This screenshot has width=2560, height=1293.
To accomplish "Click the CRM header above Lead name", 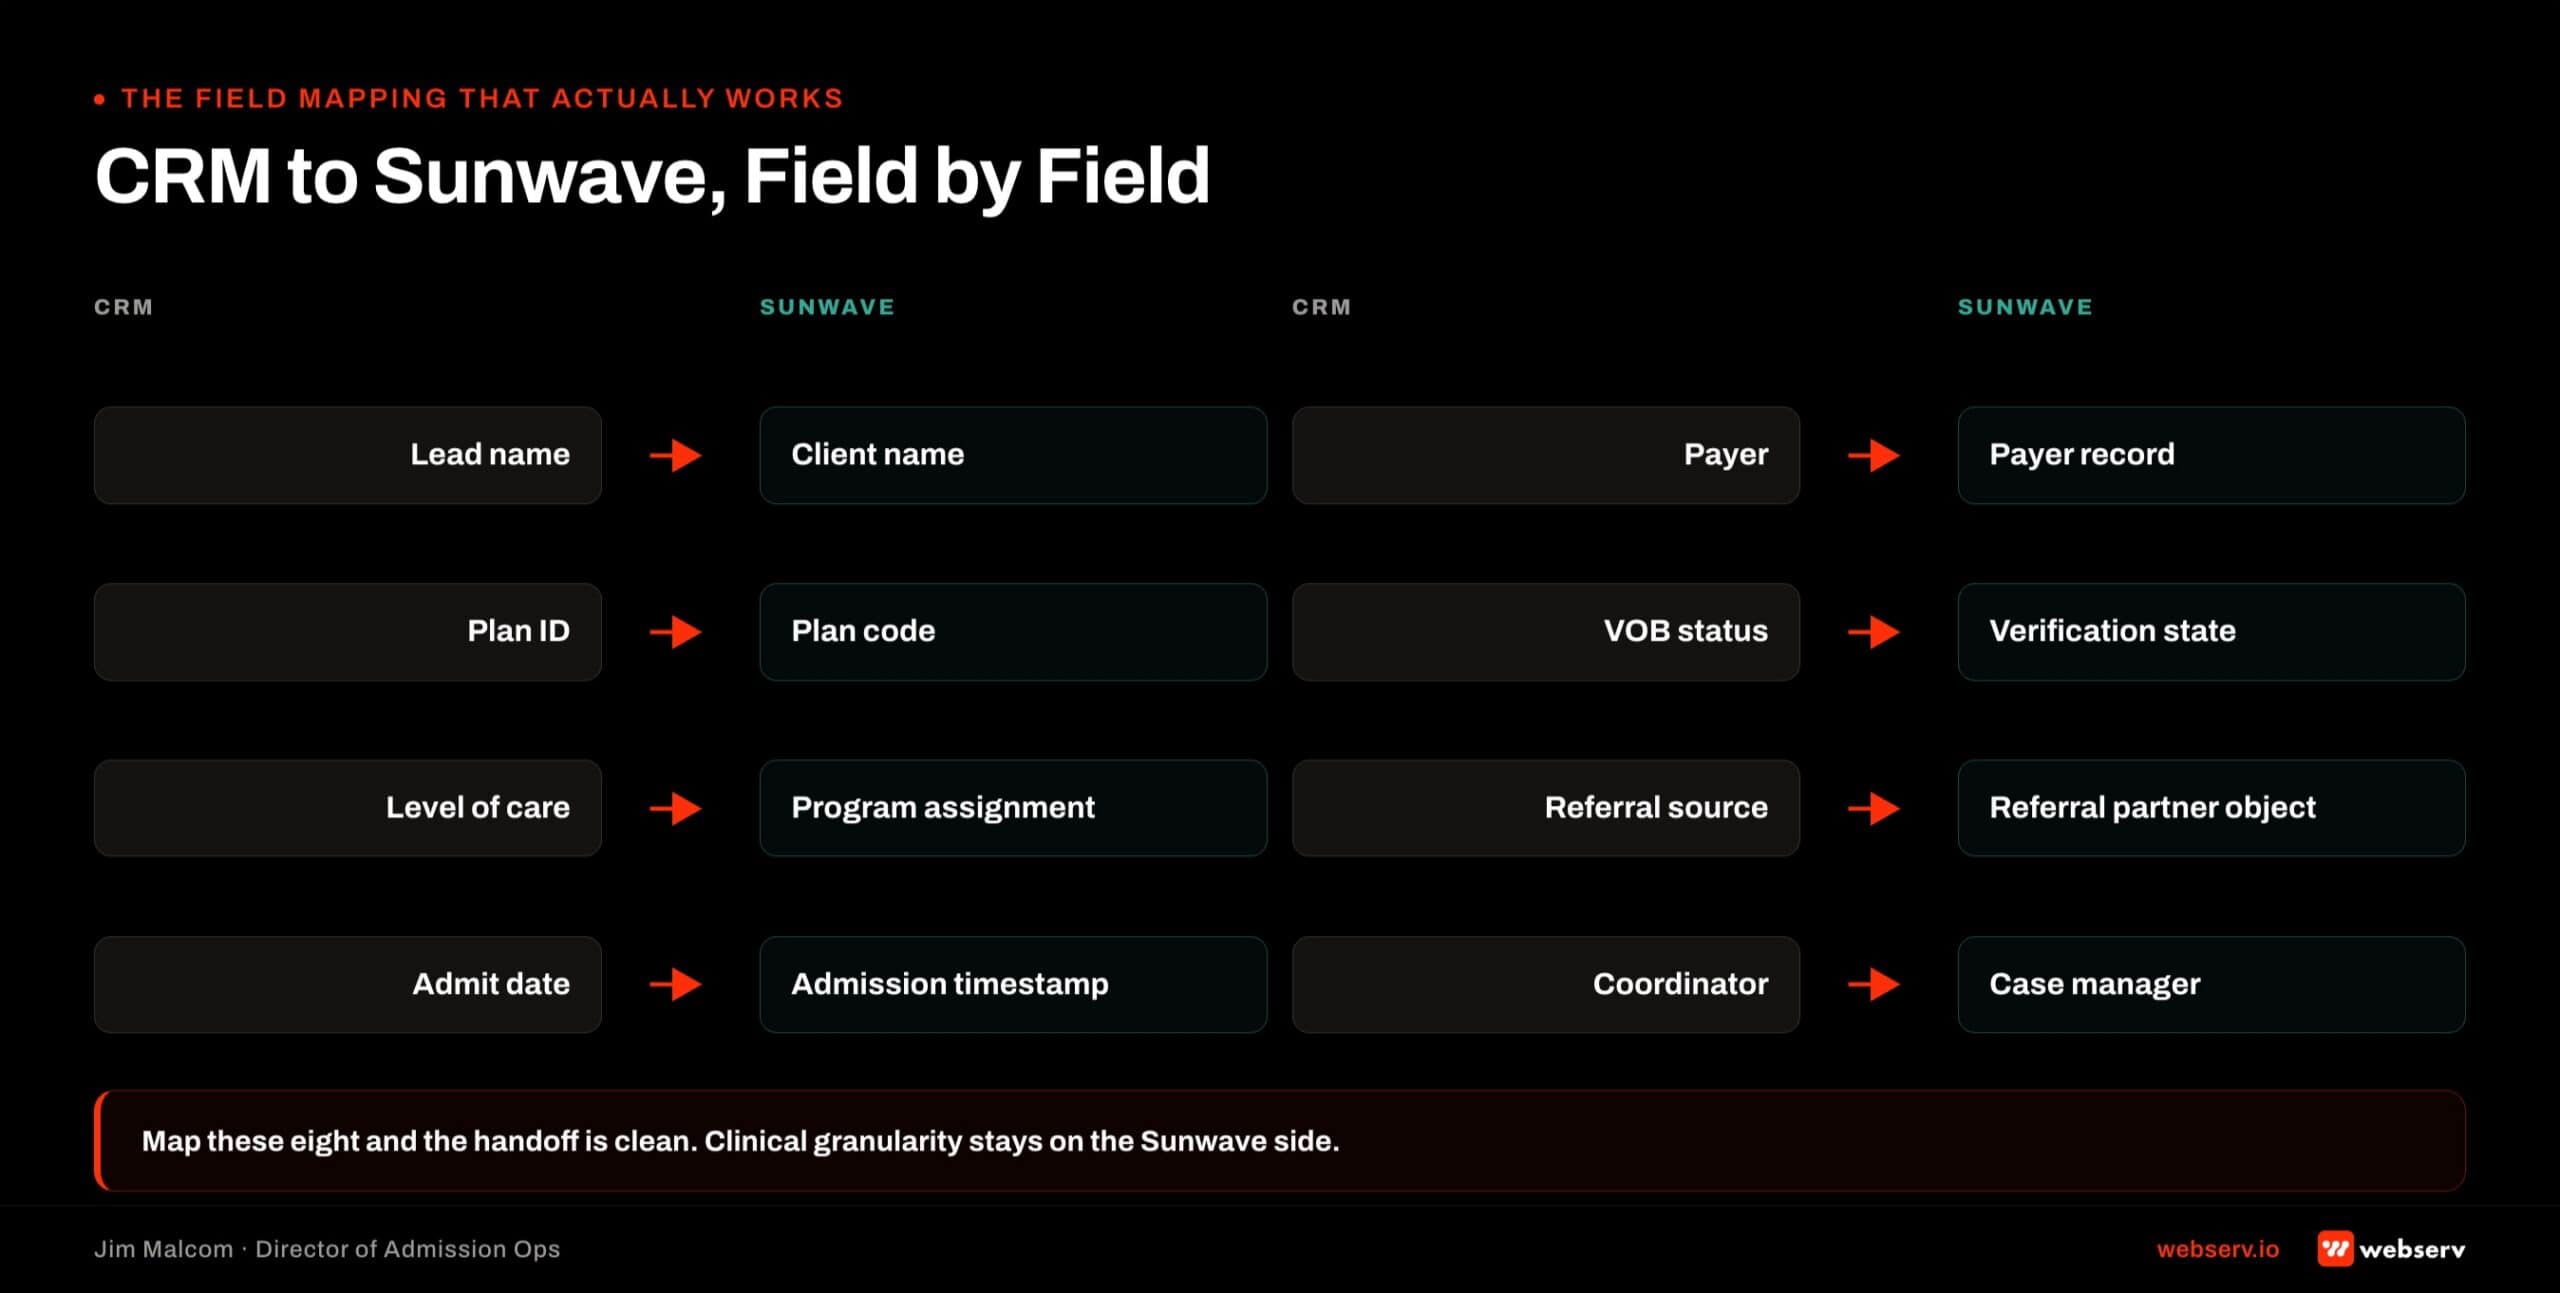I will 124,307.
